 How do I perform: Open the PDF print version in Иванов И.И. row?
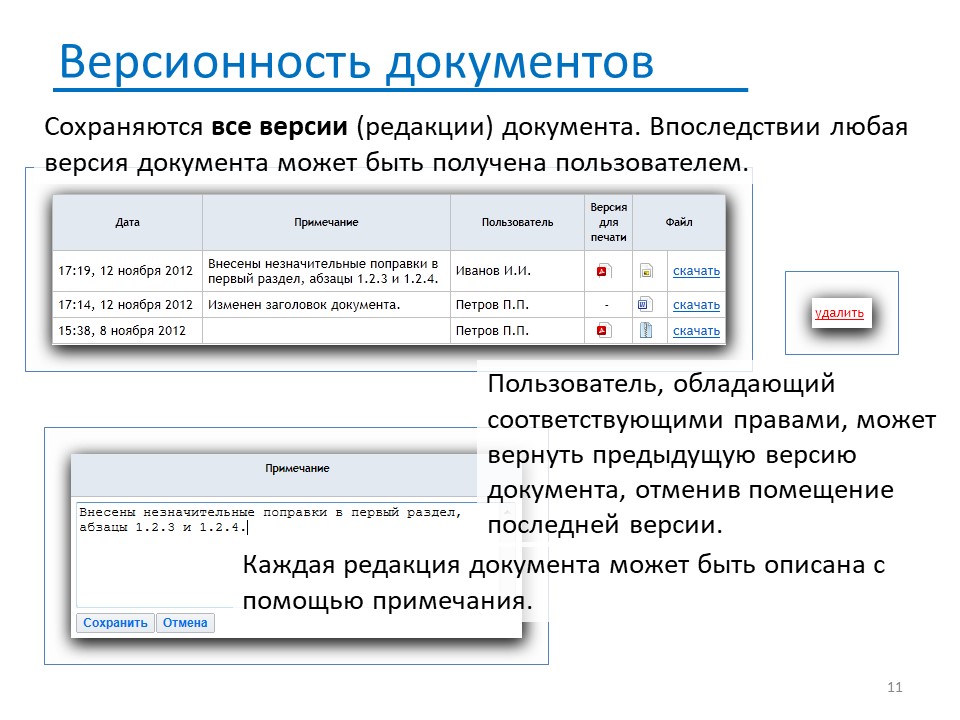602,271
